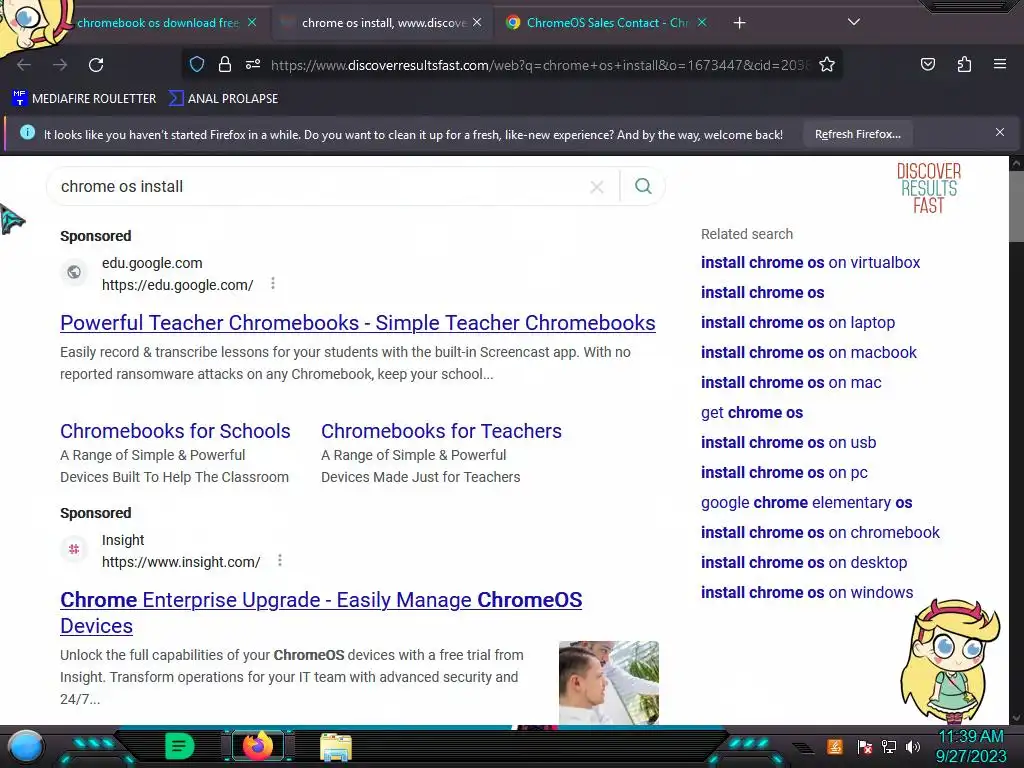Image resolution: width=1024 pixels, height=768 pixels.
Task: Open site permissions icon in address bar
Action: [x=253, y=64]
